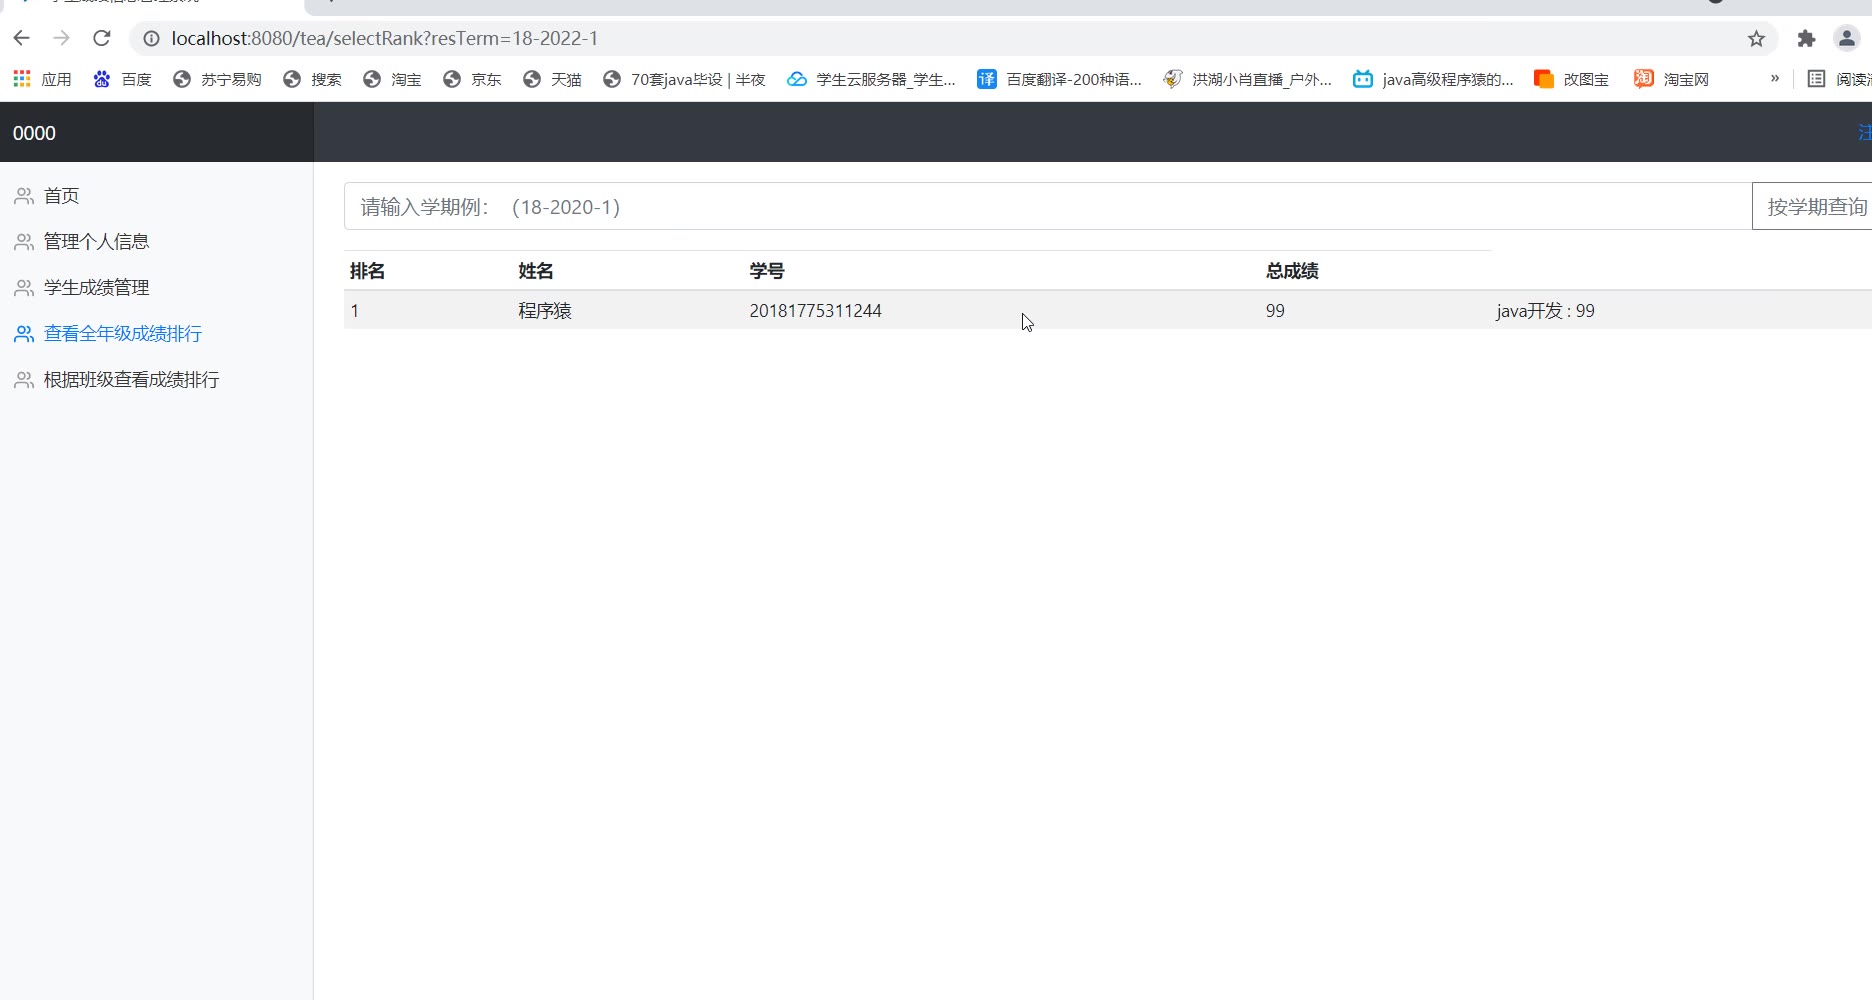
Task: Click the 0000 header title
Action: [x=34, y=133]
